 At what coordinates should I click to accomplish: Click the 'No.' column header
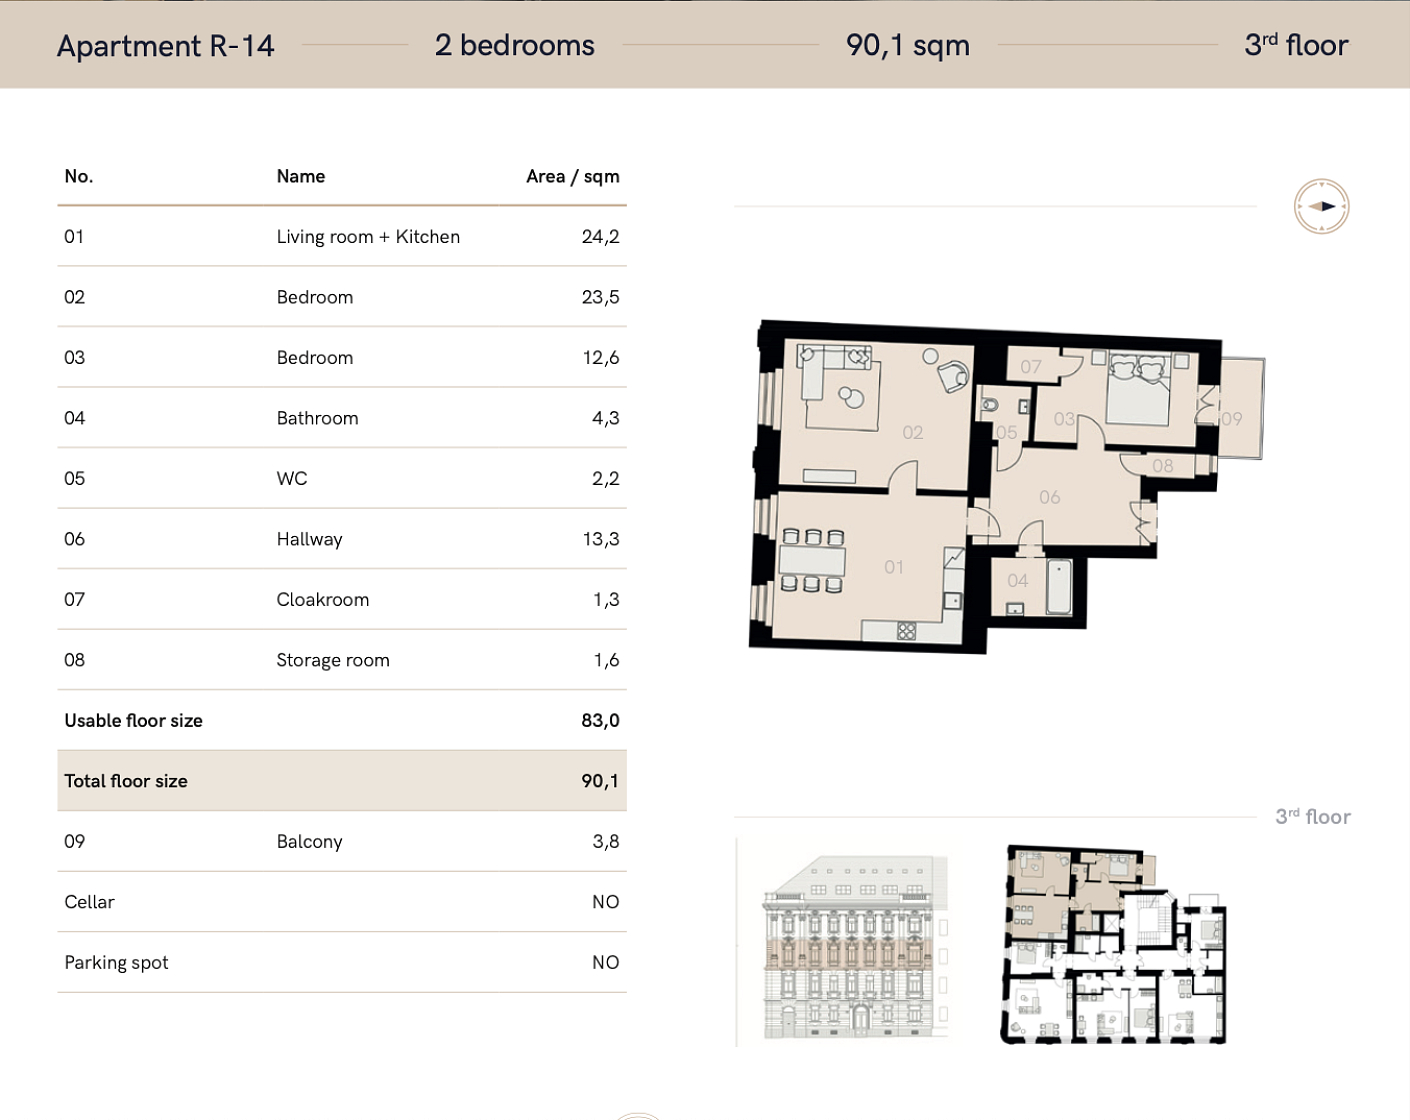[79, 176]
